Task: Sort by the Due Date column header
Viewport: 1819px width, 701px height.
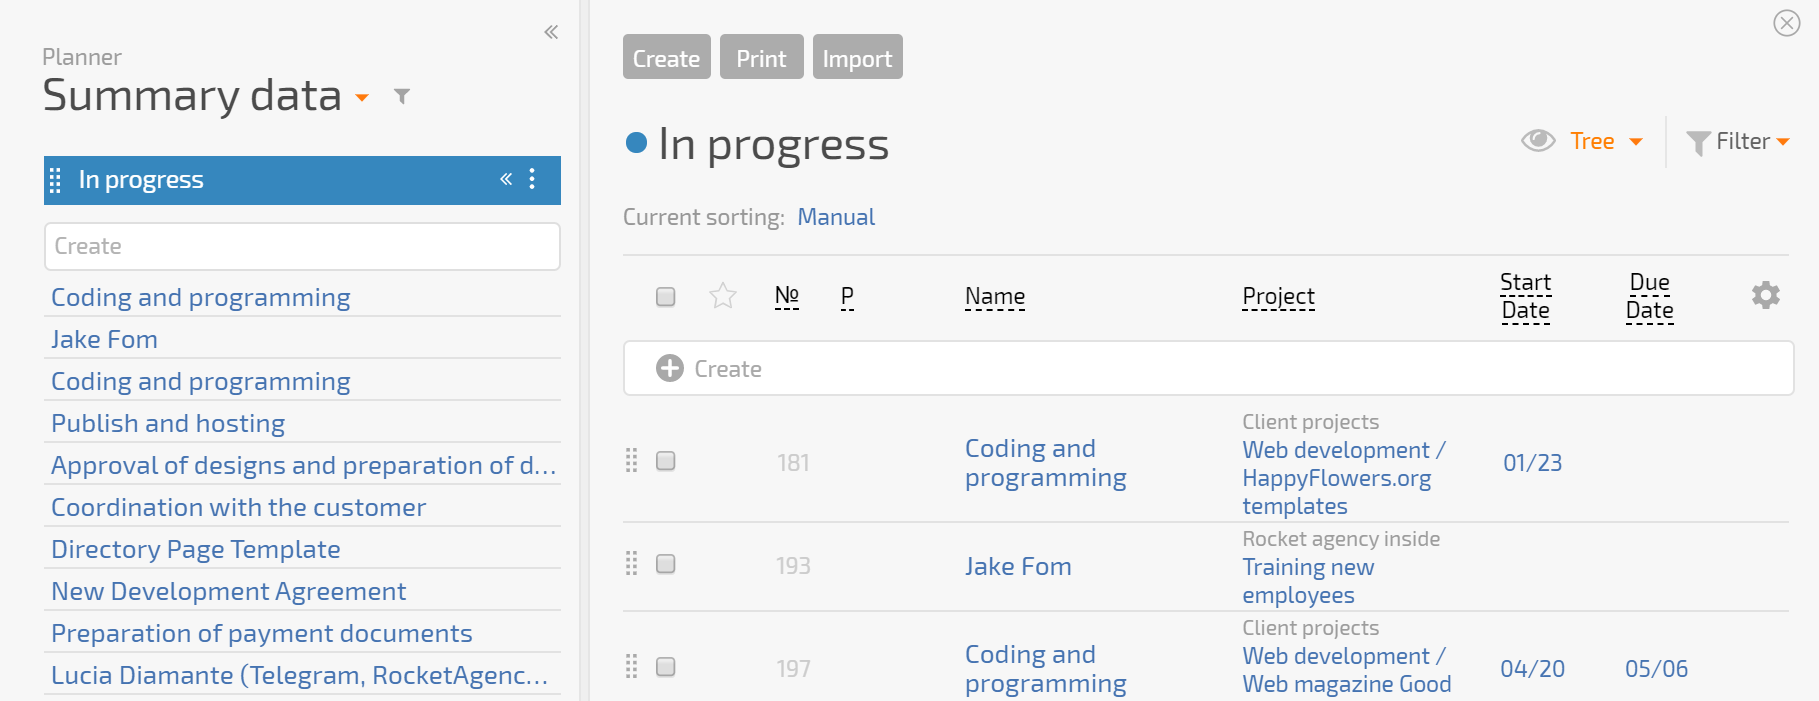Action: click(x=1650, y=296)
